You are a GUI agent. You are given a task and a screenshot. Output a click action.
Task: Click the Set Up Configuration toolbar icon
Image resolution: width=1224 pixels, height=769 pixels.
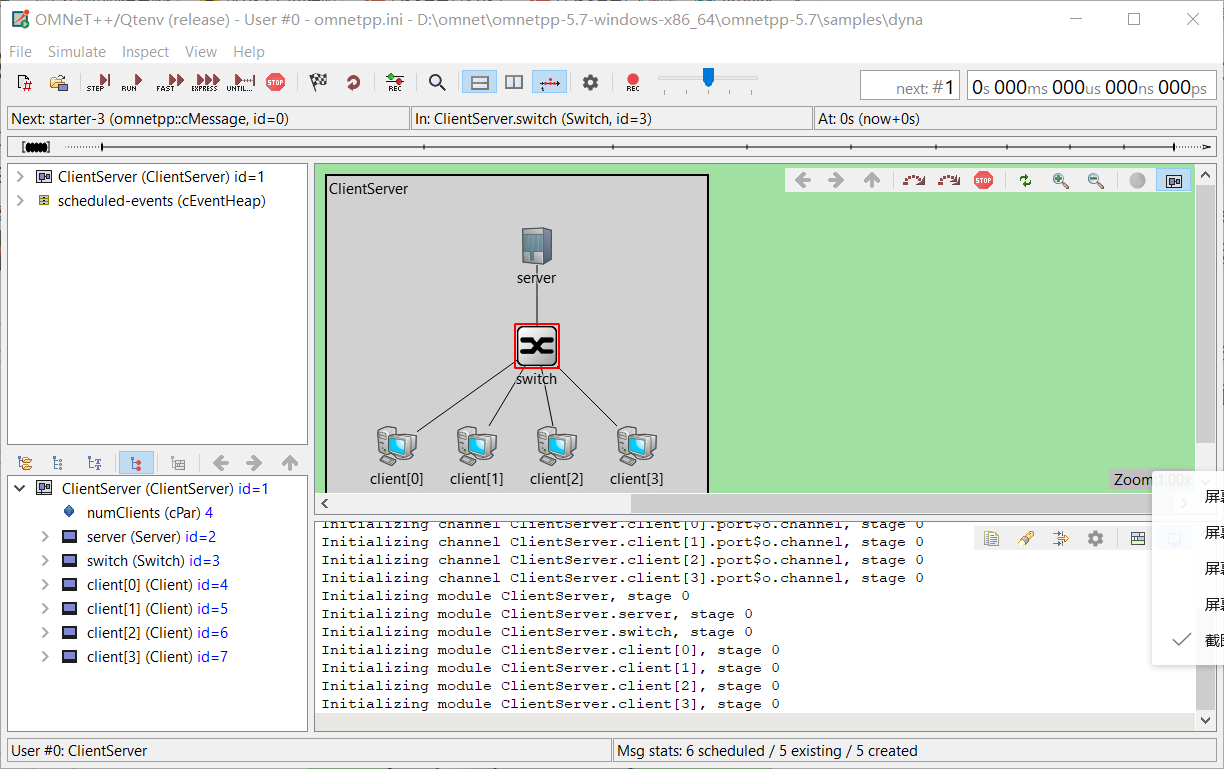coord(25,83)
